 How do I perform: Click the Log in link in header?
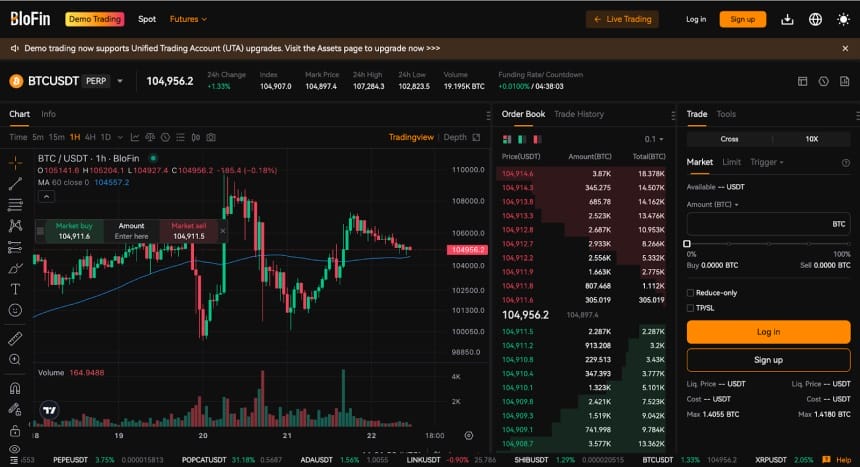click(x=696, y=19)
